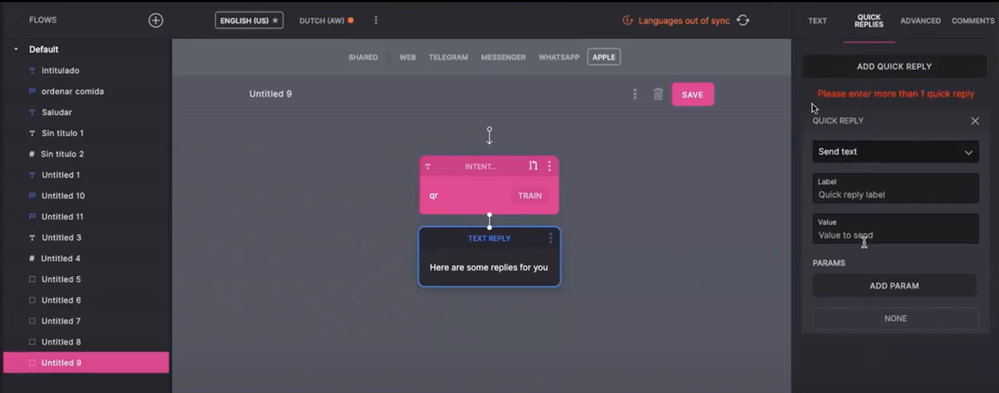Select the WhatsApp channel tab
Screen dimensions: 999x393
click(559, 57)
